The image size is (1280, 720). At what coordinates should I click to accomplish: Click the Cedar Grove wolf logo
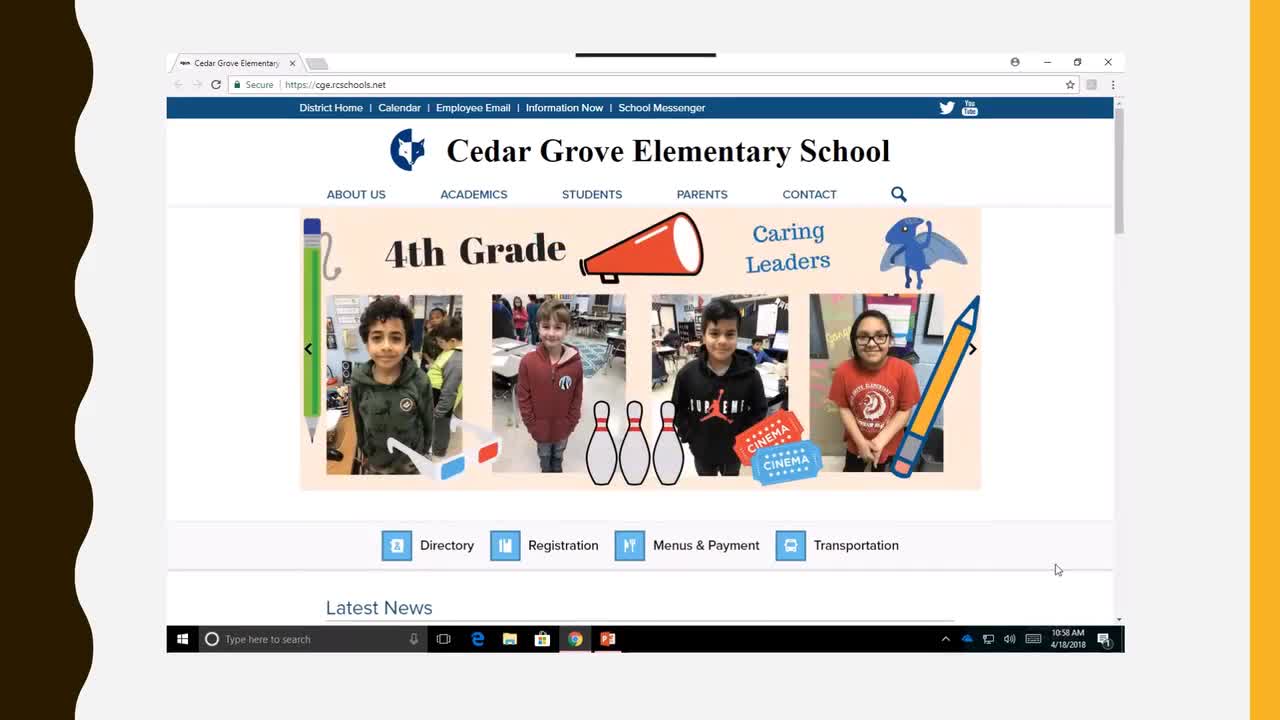[408, 150]
